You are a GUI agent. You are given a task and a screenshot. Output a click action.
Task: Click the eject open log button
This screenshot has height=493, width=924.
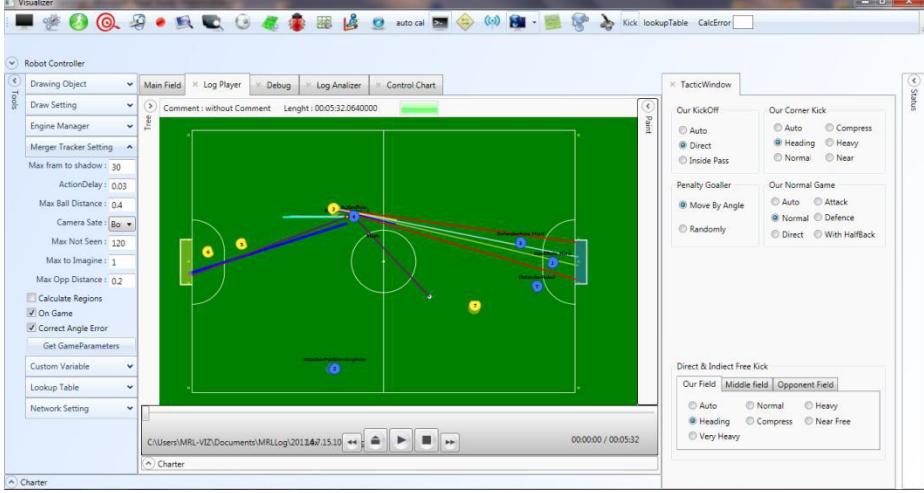tap(375, 440)
